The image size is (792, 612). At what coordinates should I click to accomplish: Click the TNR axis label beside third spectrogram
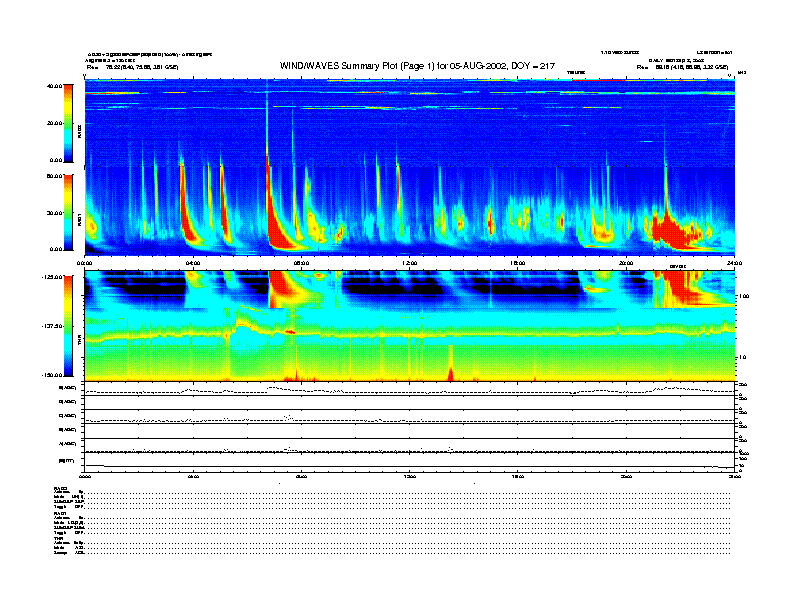(x=79, y=342)
